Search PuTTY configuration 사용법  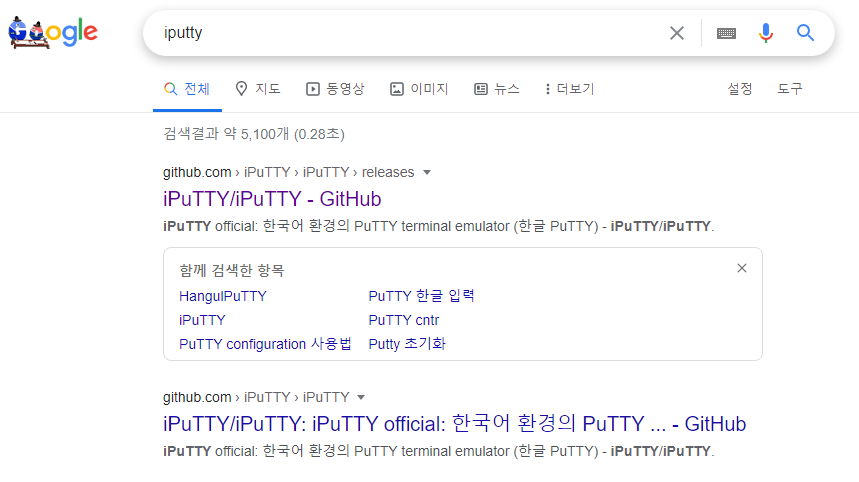point(265,344)
